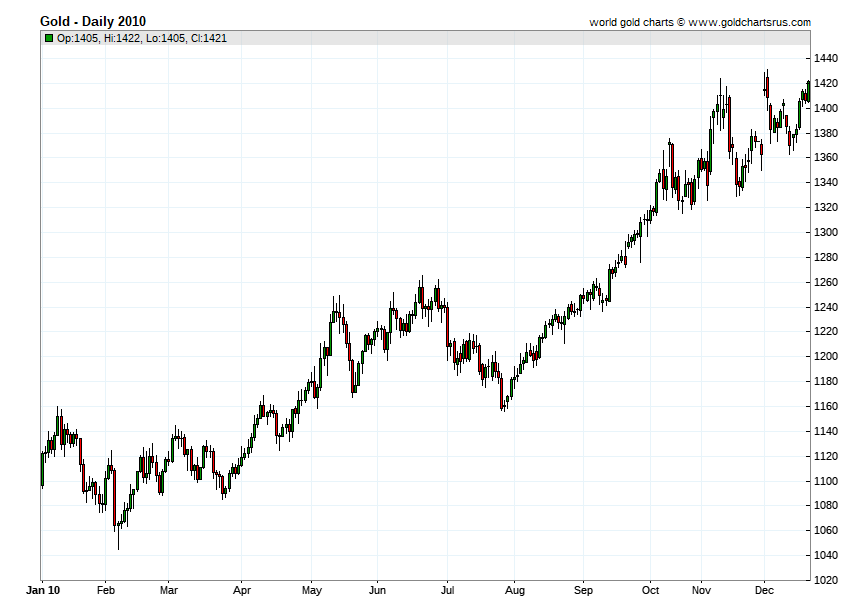The image size is (850, 616).
Task: Select the 'May' month axis label
Action: point(312,591)
